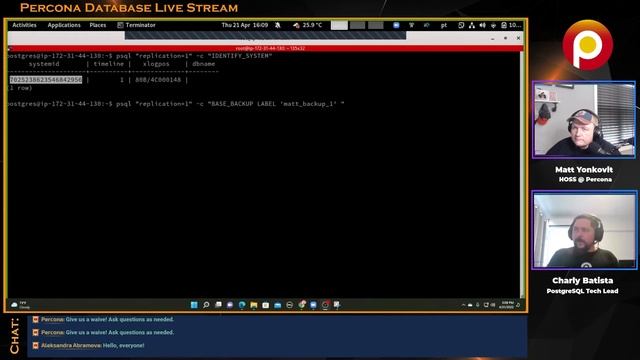This screenshot has height=360, width=640.
Task: Open the clock showing Thu 21 Apr 16:09
Action: 245,25
